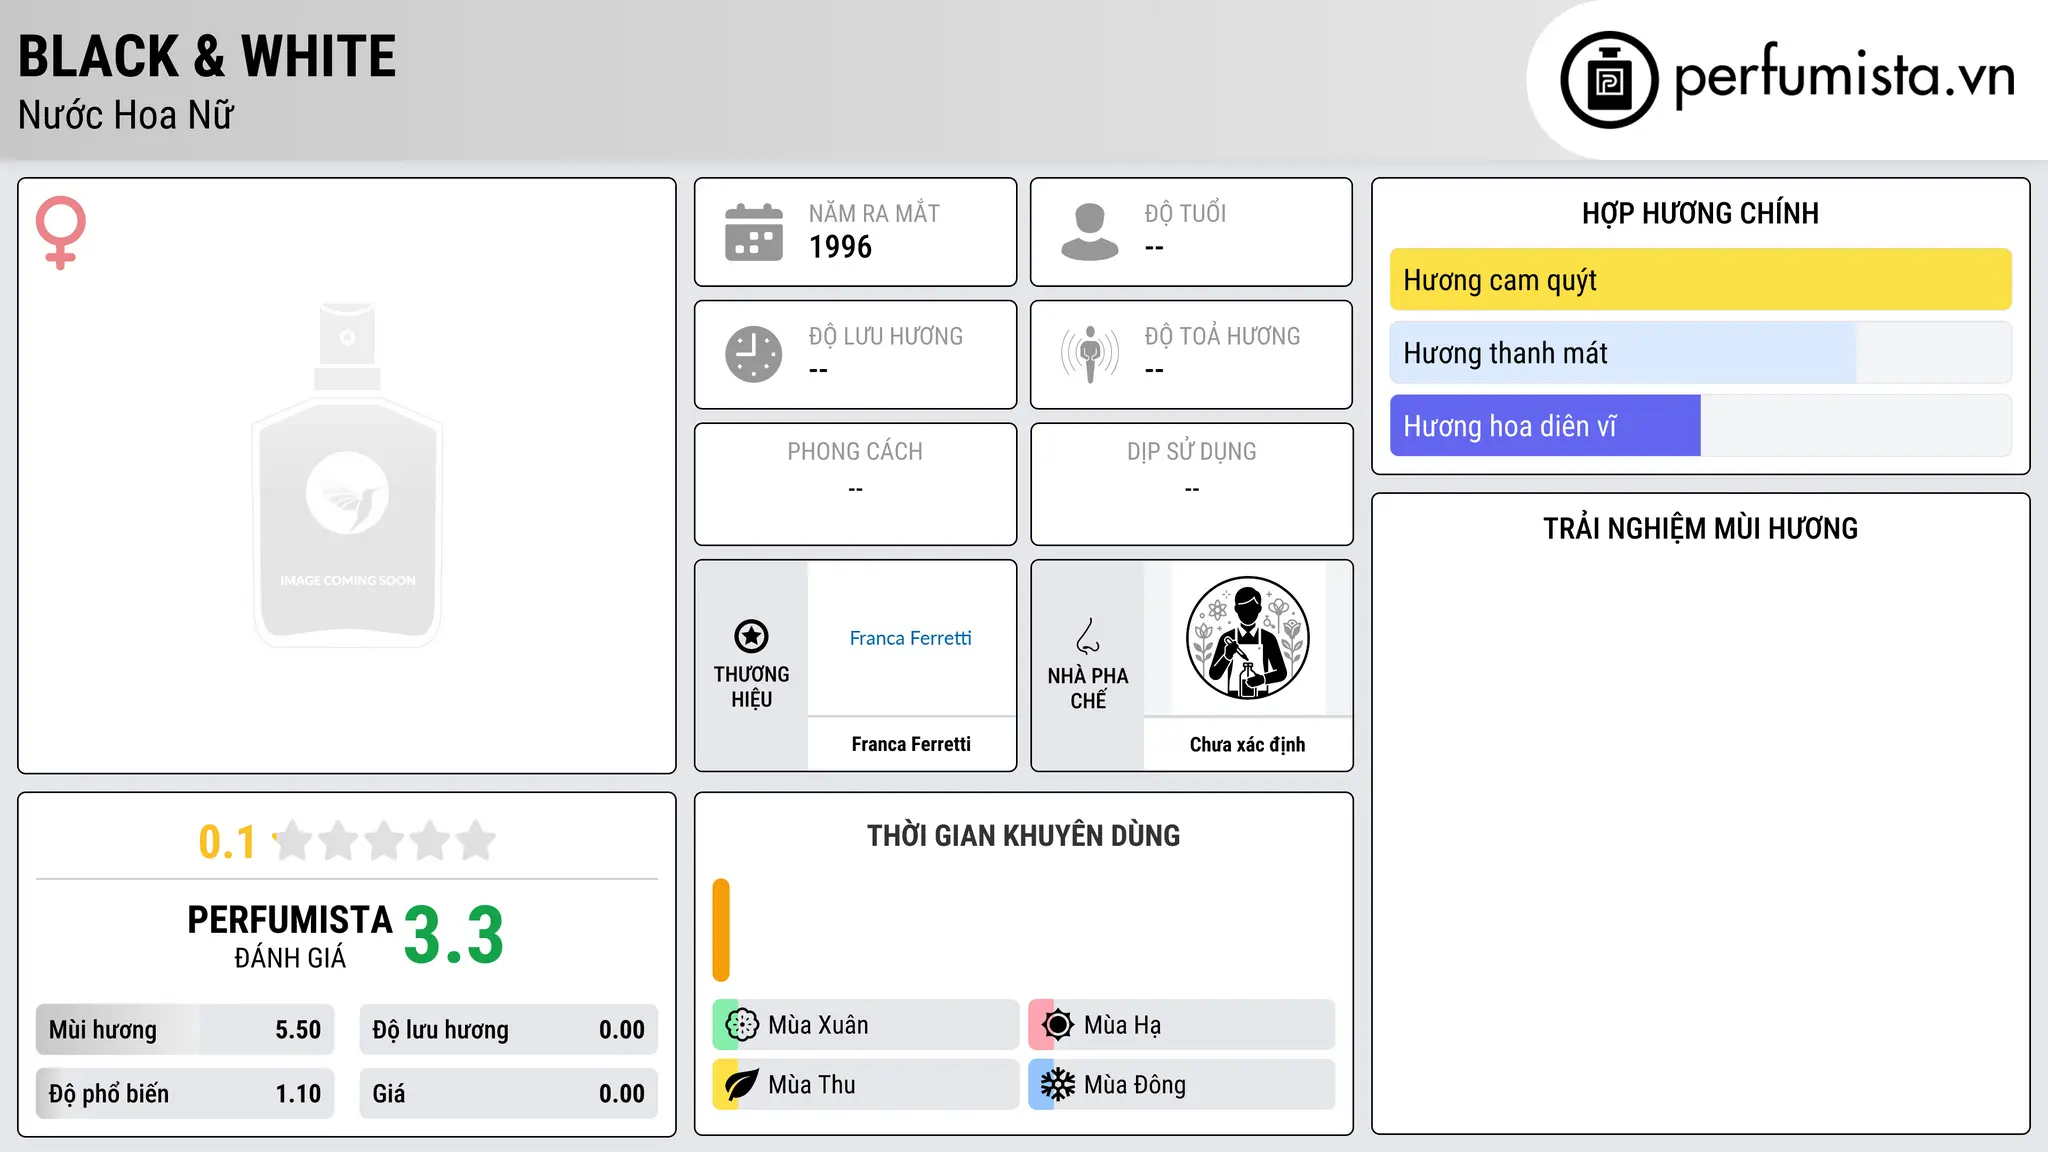Click the perfumista.vn site name
The image size is (2048, 1152).
point(1844,76)
